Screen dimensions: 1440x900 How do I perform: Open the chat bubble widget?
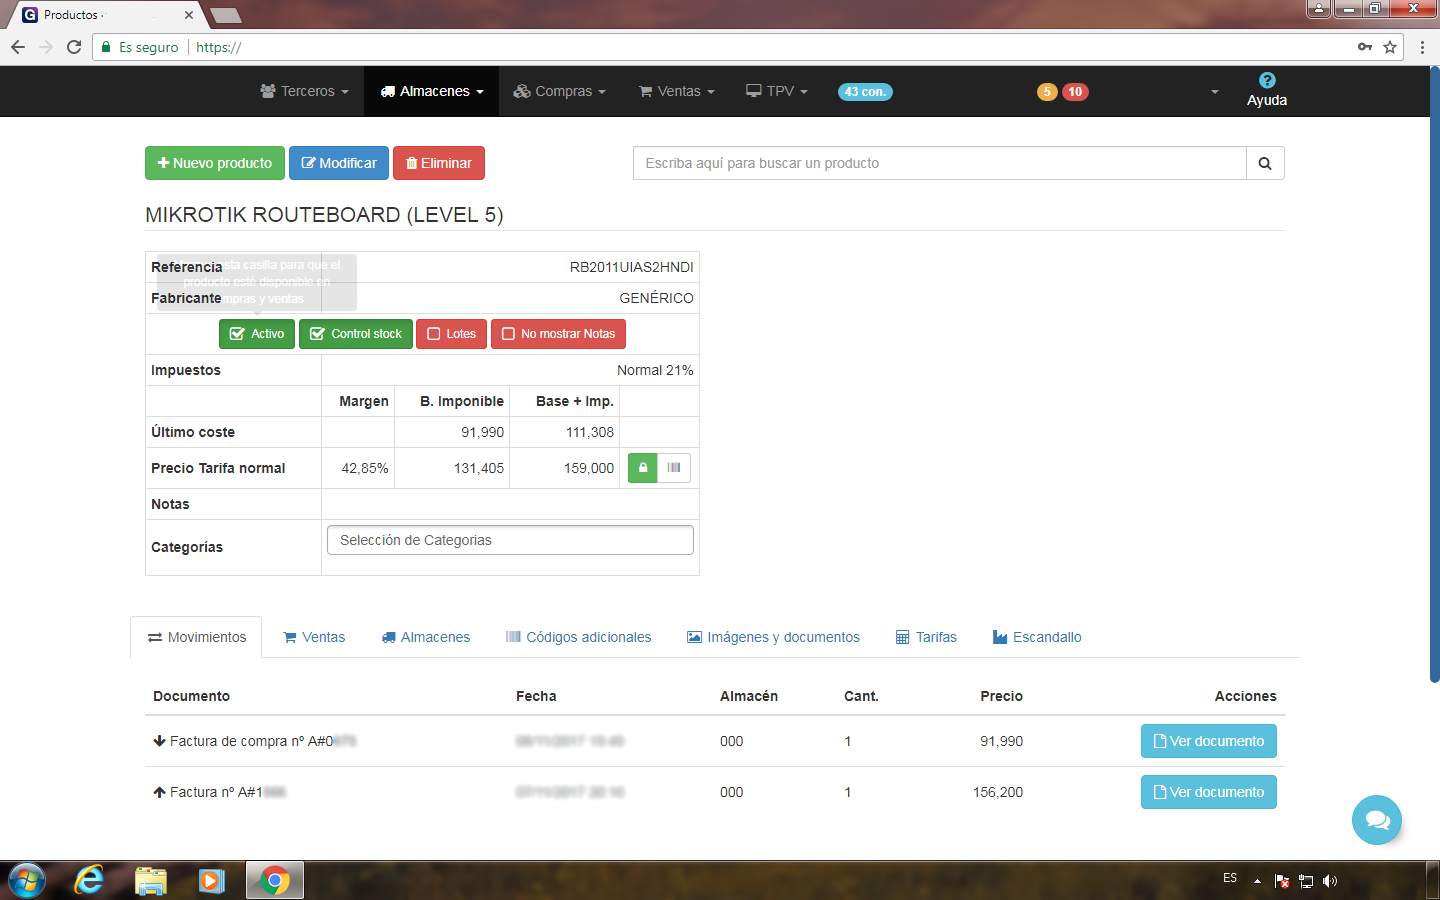click(1376, 820)
